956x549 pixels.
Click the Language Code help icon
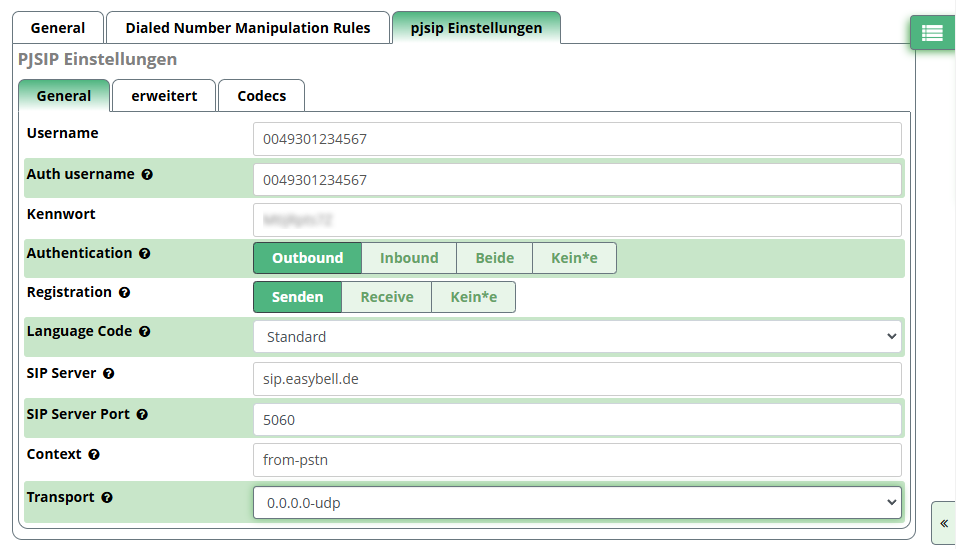coord(145,332)
